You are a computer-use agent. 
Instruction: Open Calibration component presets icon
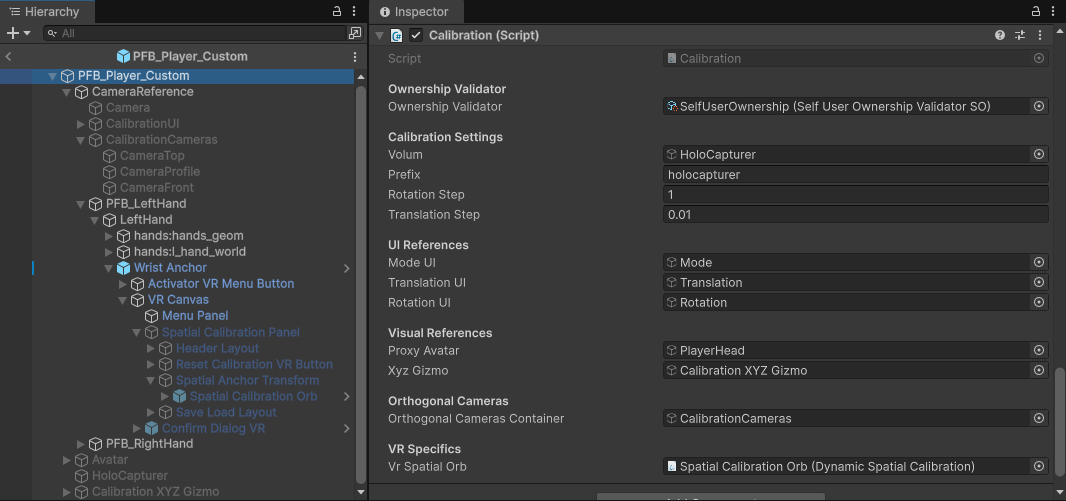[1020, 35]
